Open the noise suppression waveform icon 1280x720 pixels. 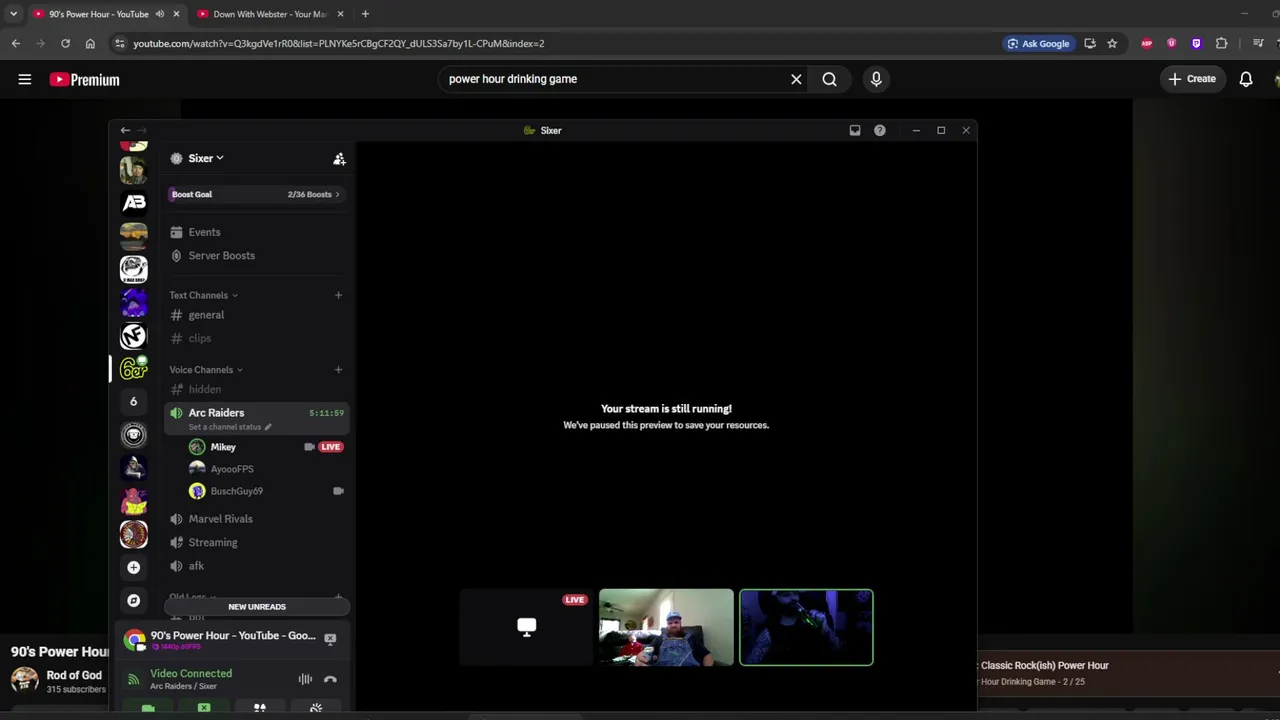tap(305, 679)
